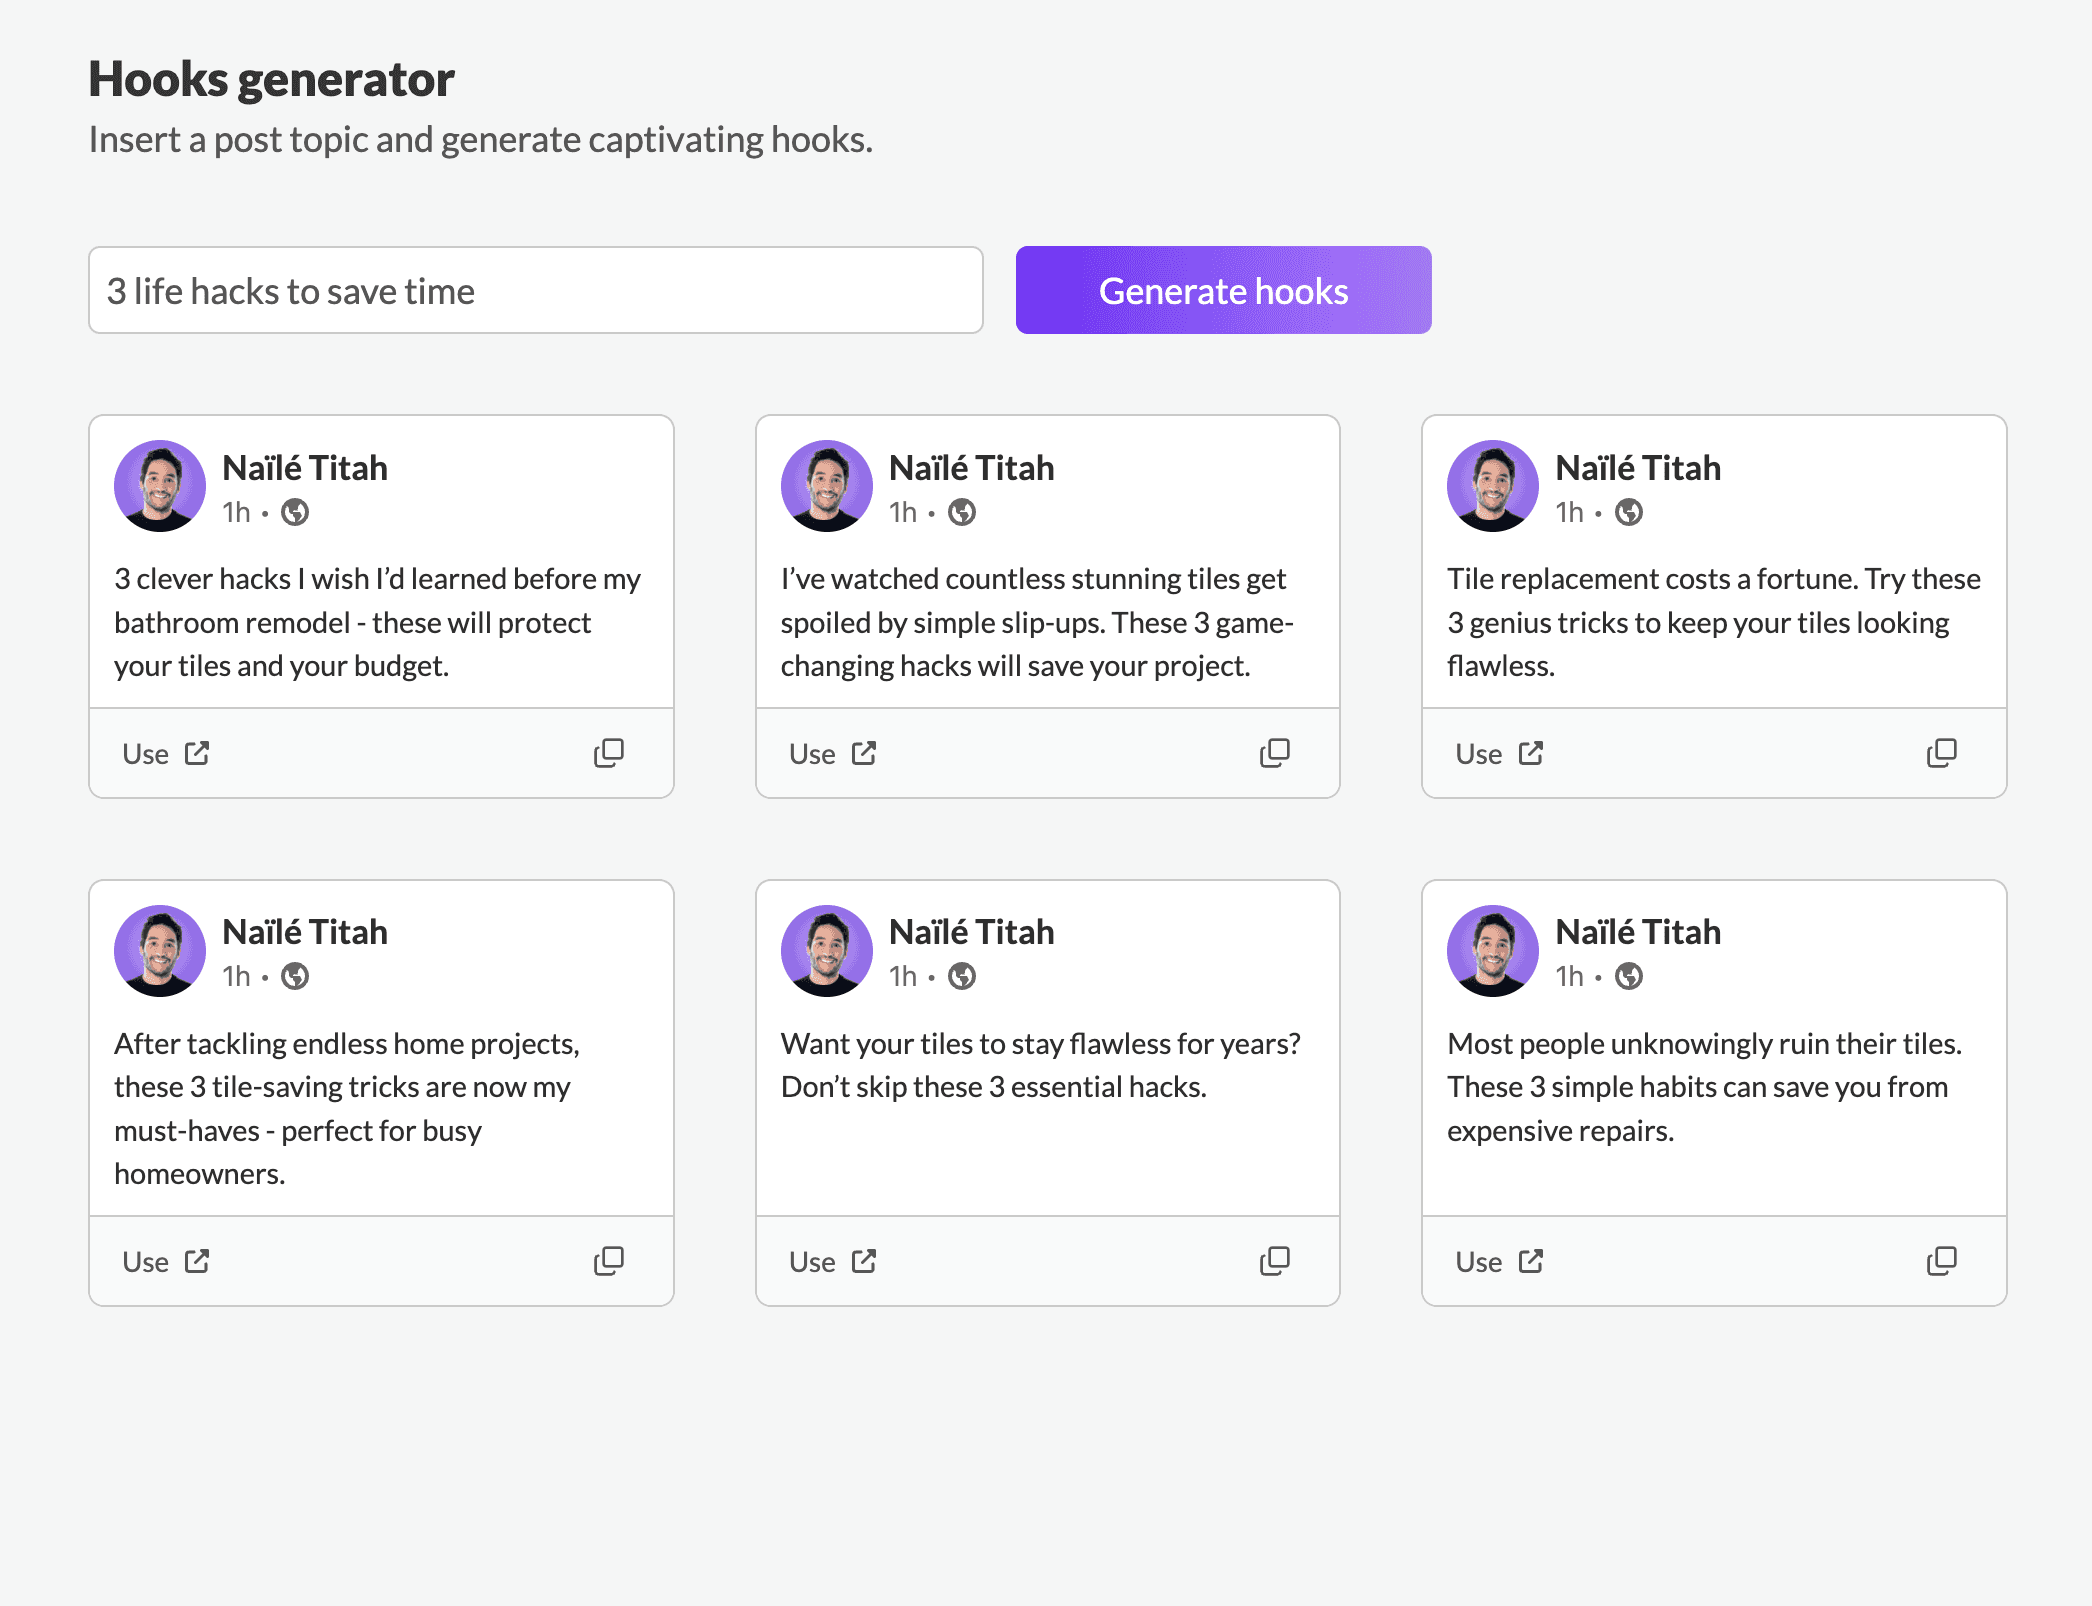The width and height of the screenshot is (2092, 1606).
Task: Focus the post topic input field
Action: pos(536,291)
